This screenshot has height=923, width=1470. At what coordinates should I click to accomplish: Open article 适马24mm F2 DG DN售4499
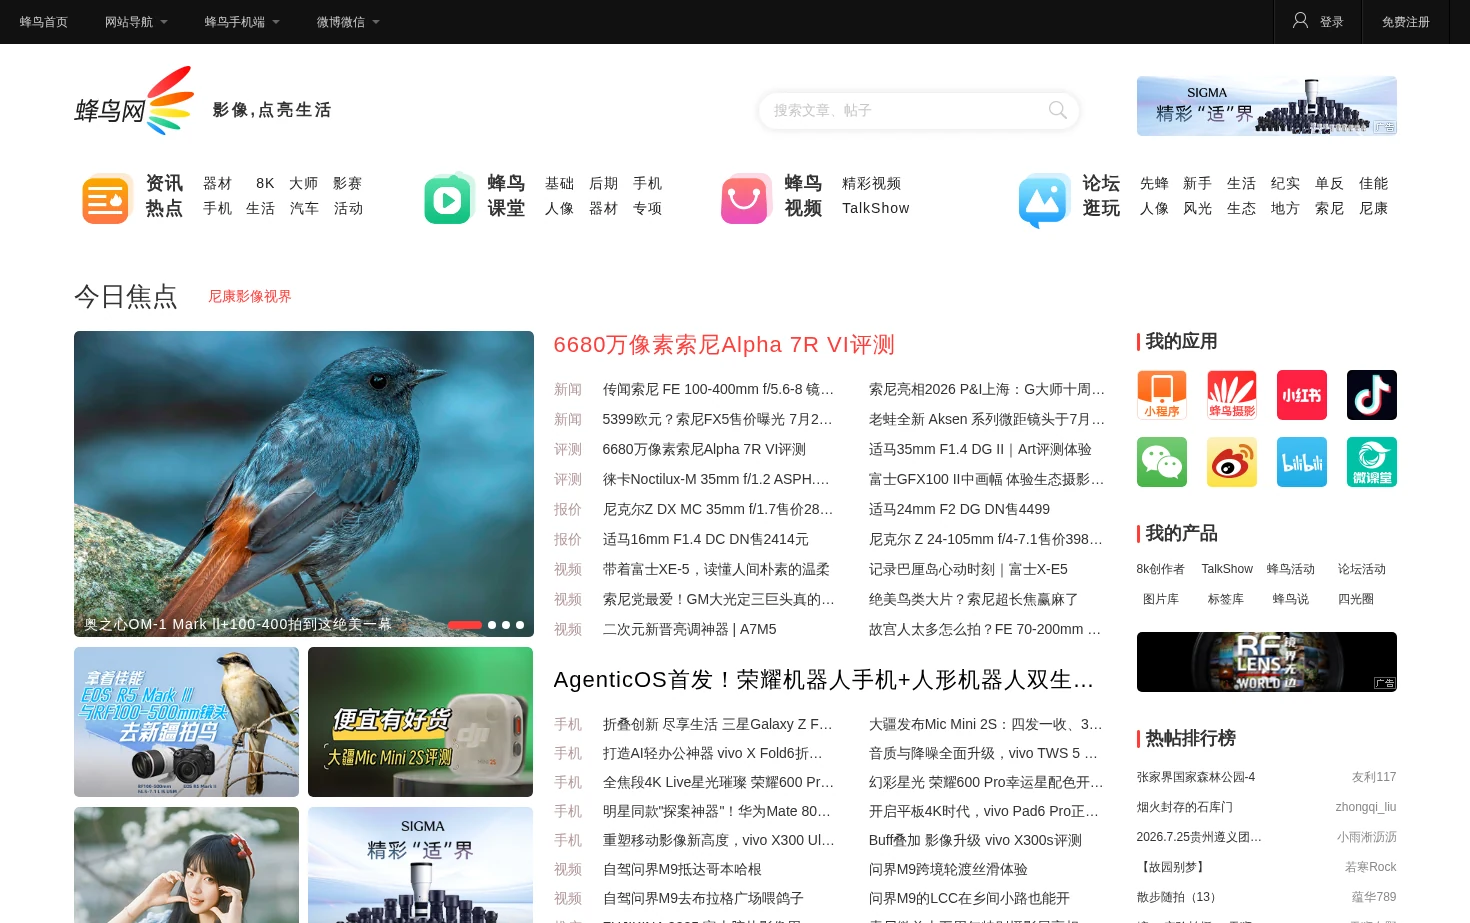tap(959, 509)
